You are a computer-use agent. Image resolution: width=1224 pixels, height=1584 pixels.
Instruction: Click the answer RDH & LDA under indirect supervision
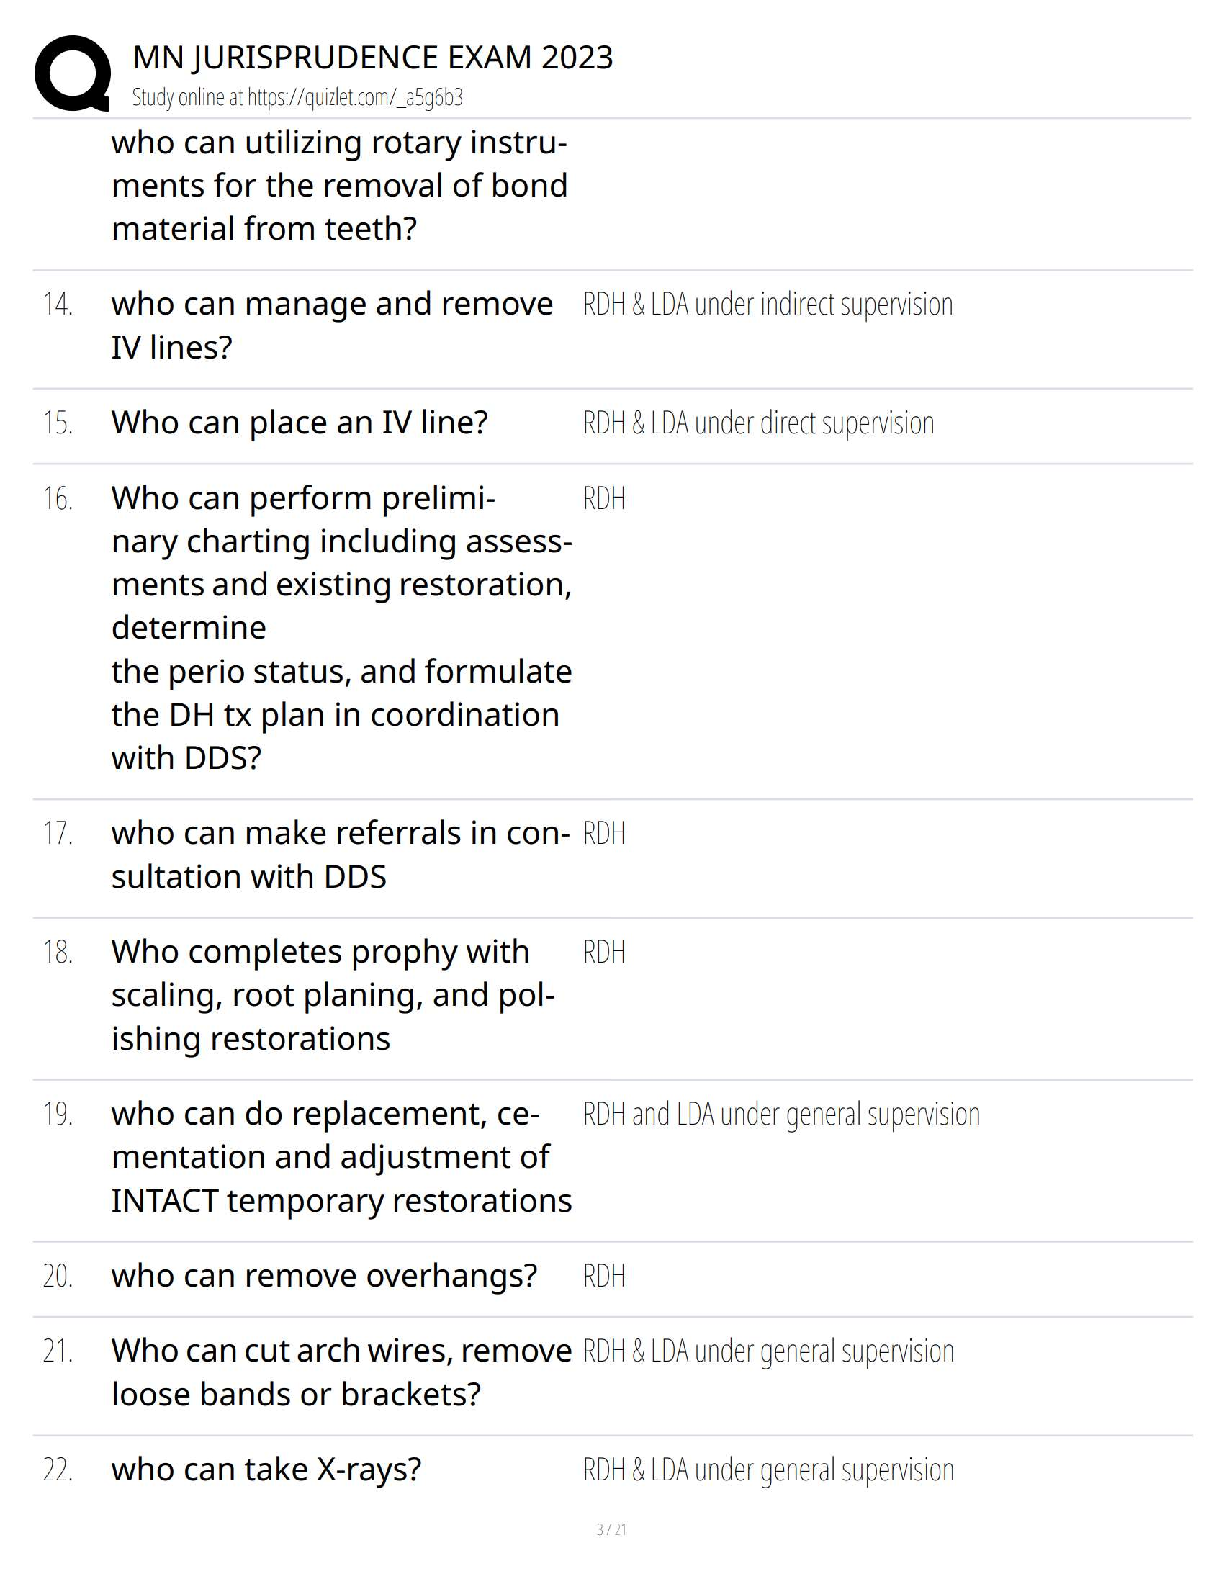tap(767, 304)
